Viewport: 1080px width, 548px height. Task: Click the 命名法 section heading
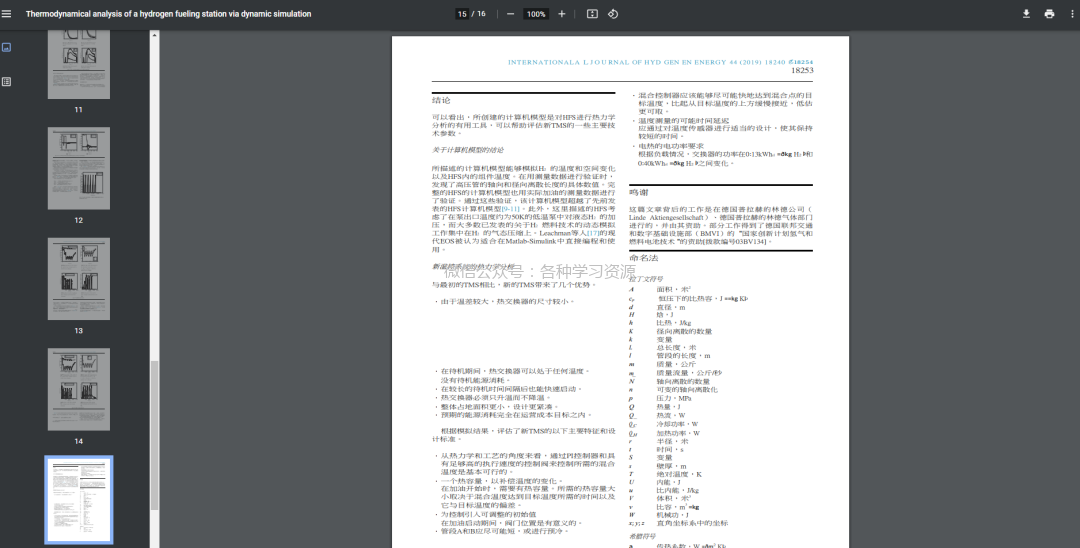[643, 258]
